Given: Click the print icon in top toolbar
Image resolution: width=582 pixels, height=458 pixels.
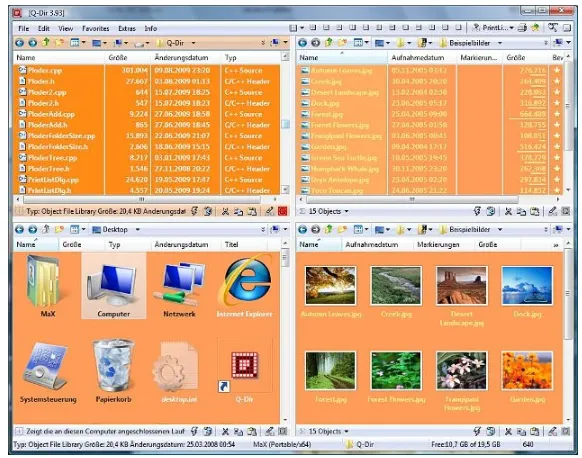Looking at the screenshot, I should (x=522, y=28).
